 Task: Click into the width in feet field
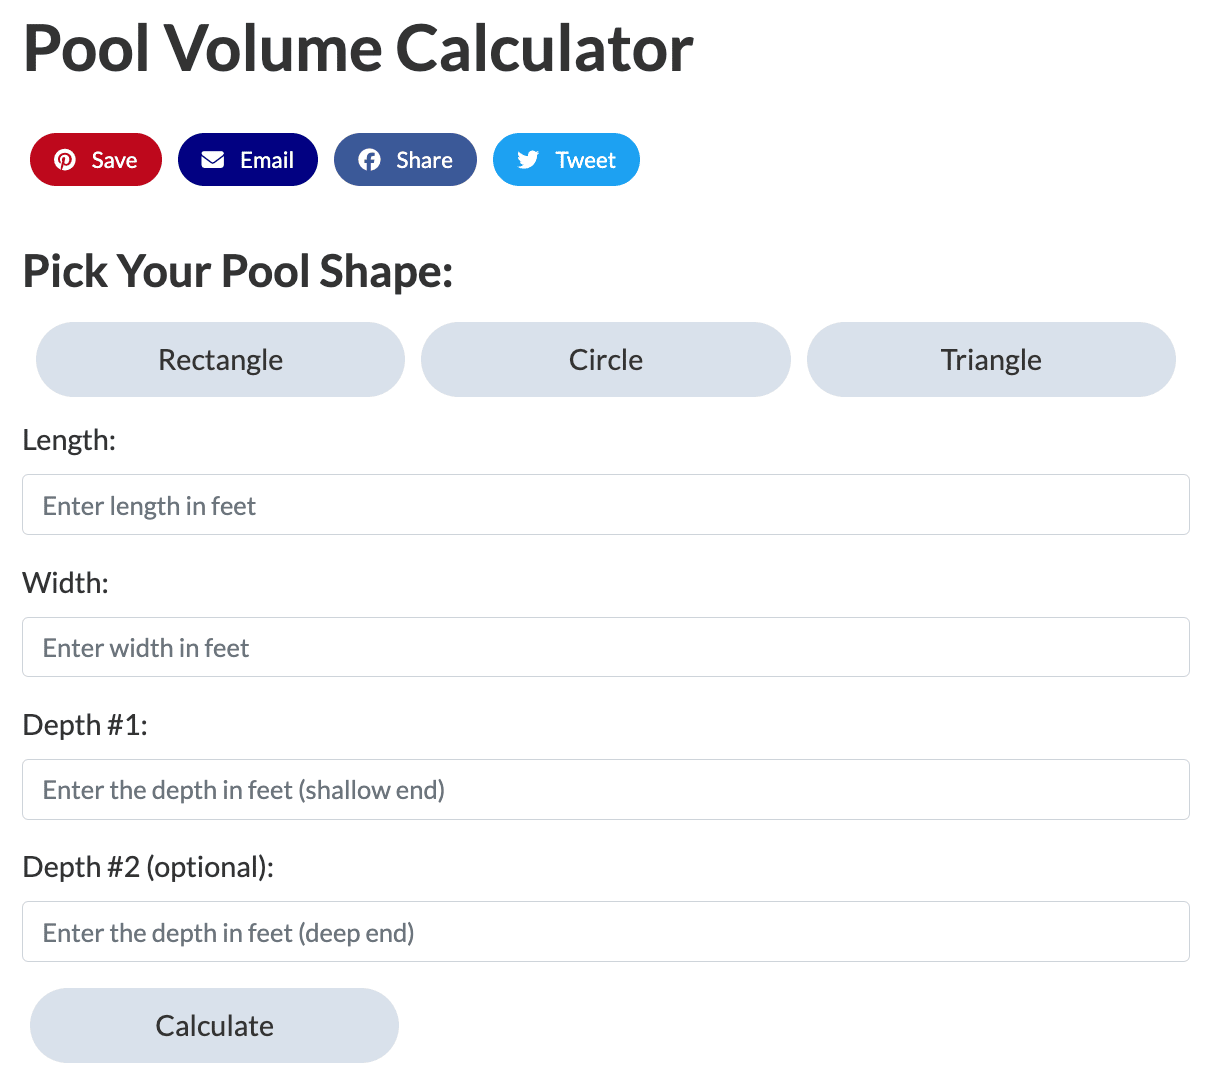pos(606,647)
